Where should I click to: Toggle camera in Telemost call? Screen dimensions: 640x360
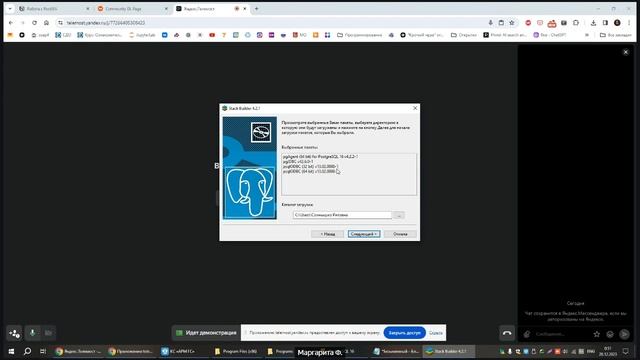(x=48, y=333)
